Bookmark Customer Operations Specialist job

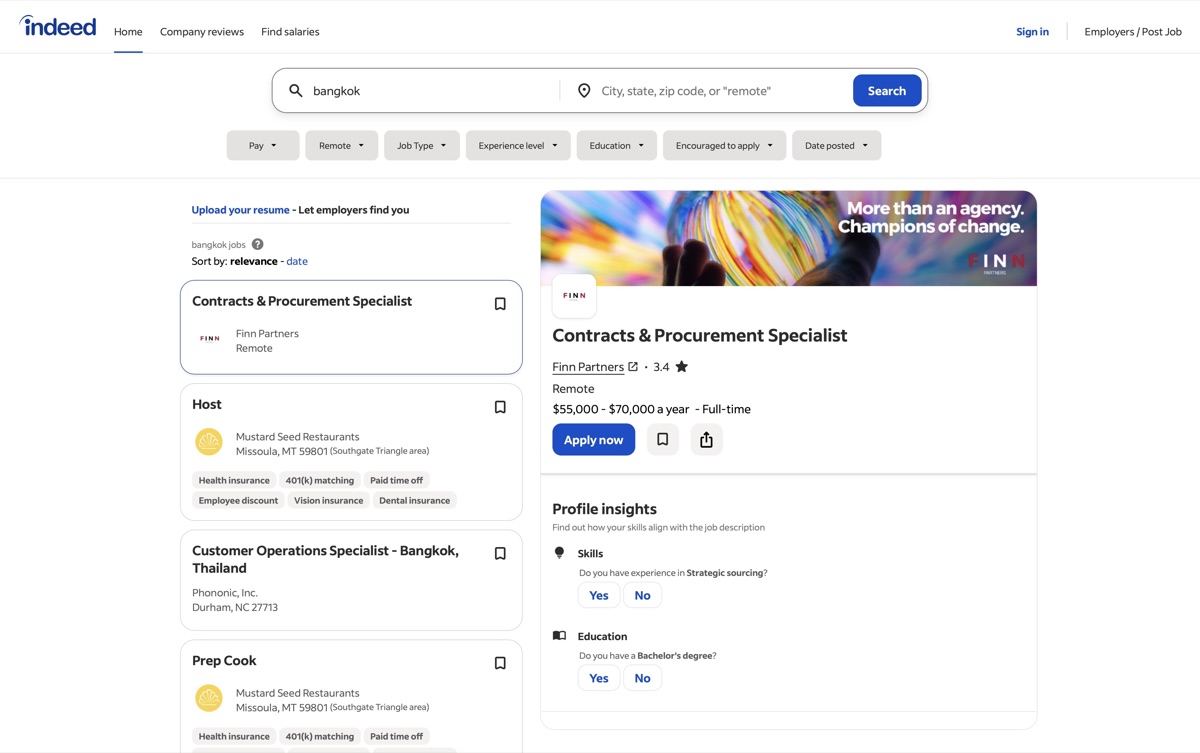(x=500, y=554)
